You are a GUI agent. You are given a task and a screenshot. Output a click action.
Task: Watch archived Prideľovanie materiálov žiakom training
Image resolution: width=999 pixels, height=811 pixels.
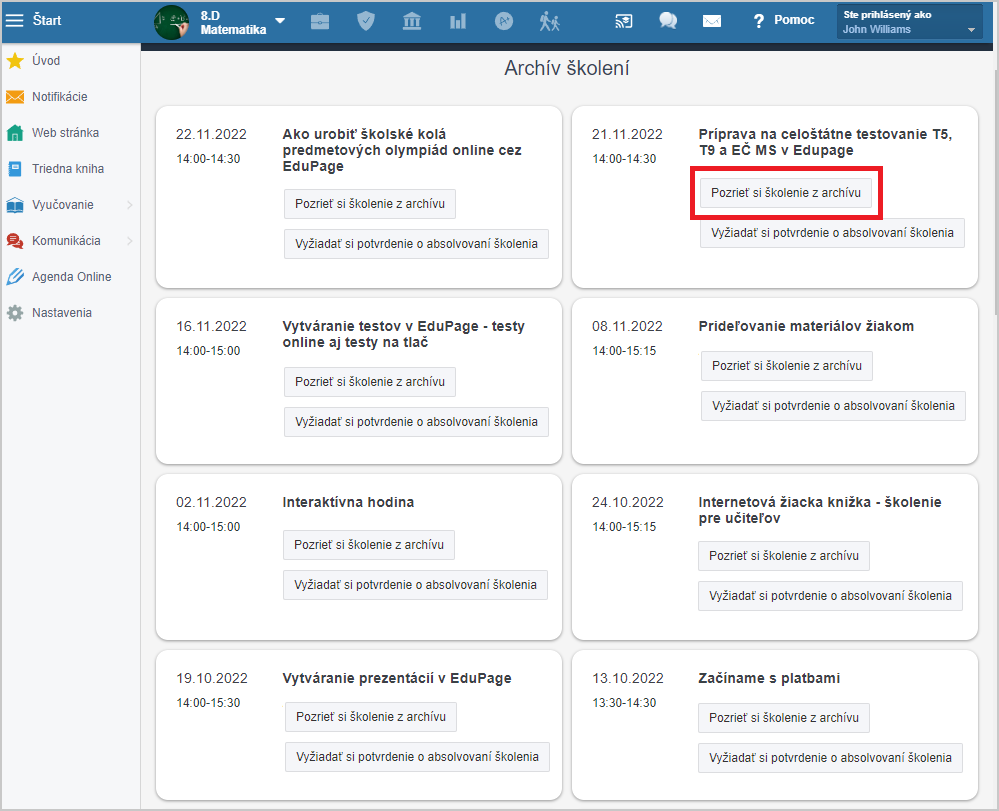point(787,366)
